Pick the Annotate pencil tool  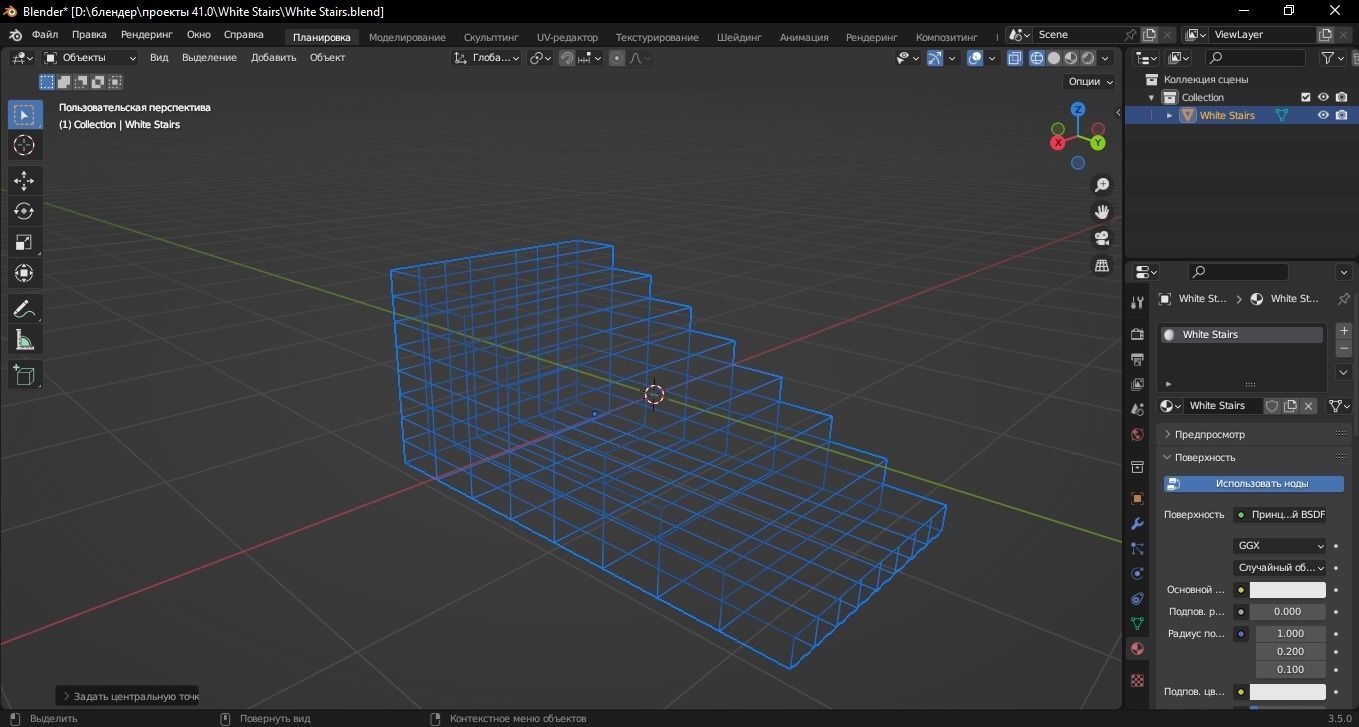pyautogui.click(x=24, y=309)
